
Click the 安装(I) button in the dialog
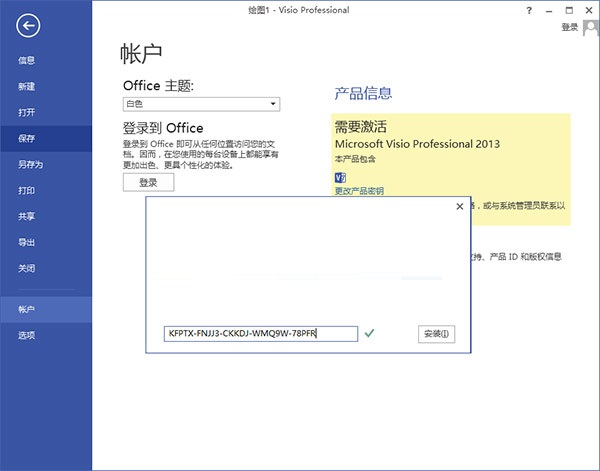click(x=436, y=334)
